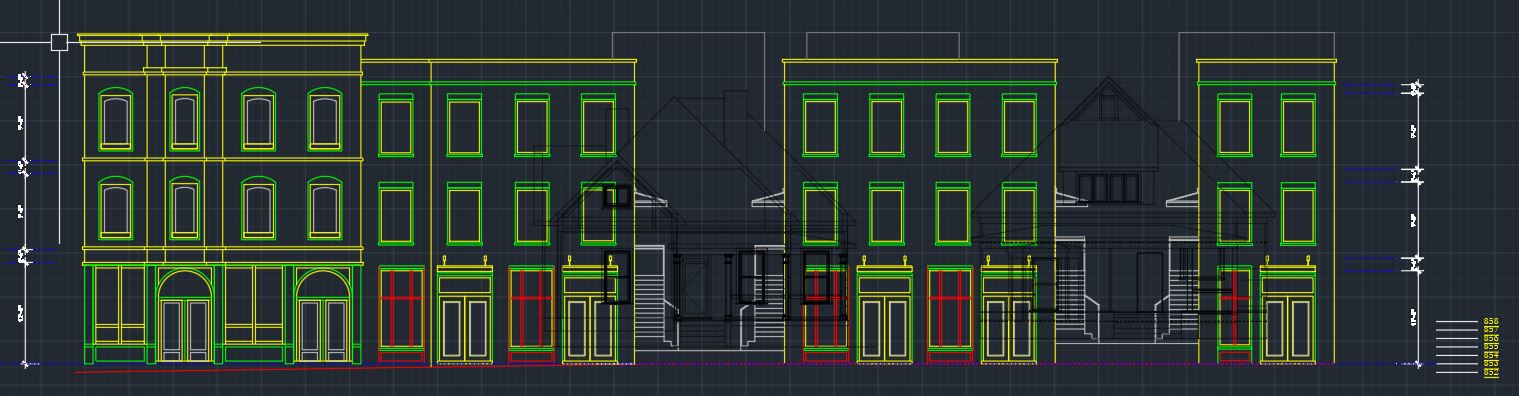The height and width of the screenshot is (396, 1519).
Task: Select the left vertical dimension line
Action: coord(23,220)
